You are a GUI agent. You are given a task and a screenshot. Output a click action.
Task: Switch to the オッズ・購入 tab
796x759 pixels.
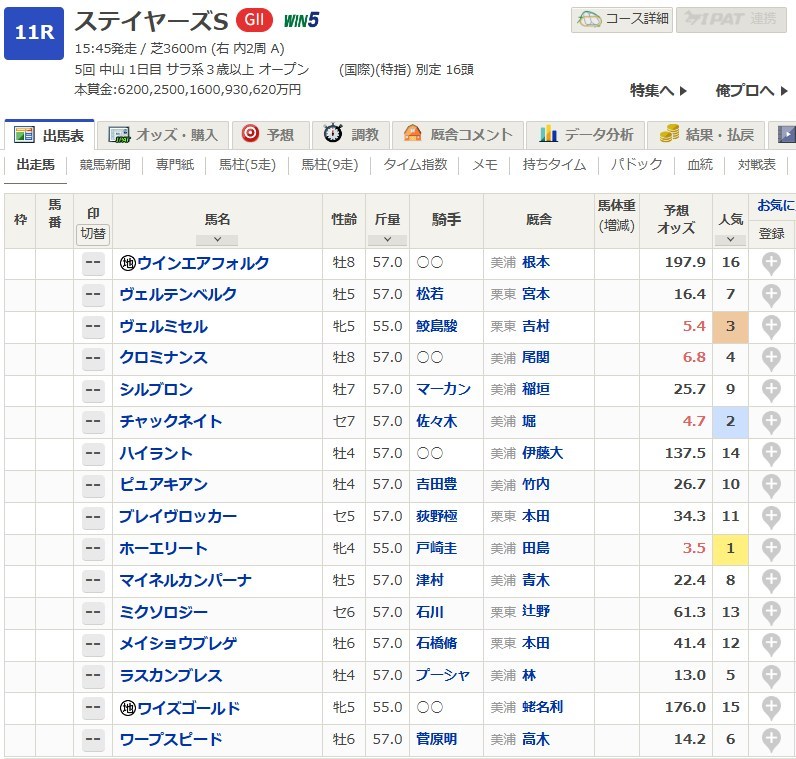click(x=167, y=134)
